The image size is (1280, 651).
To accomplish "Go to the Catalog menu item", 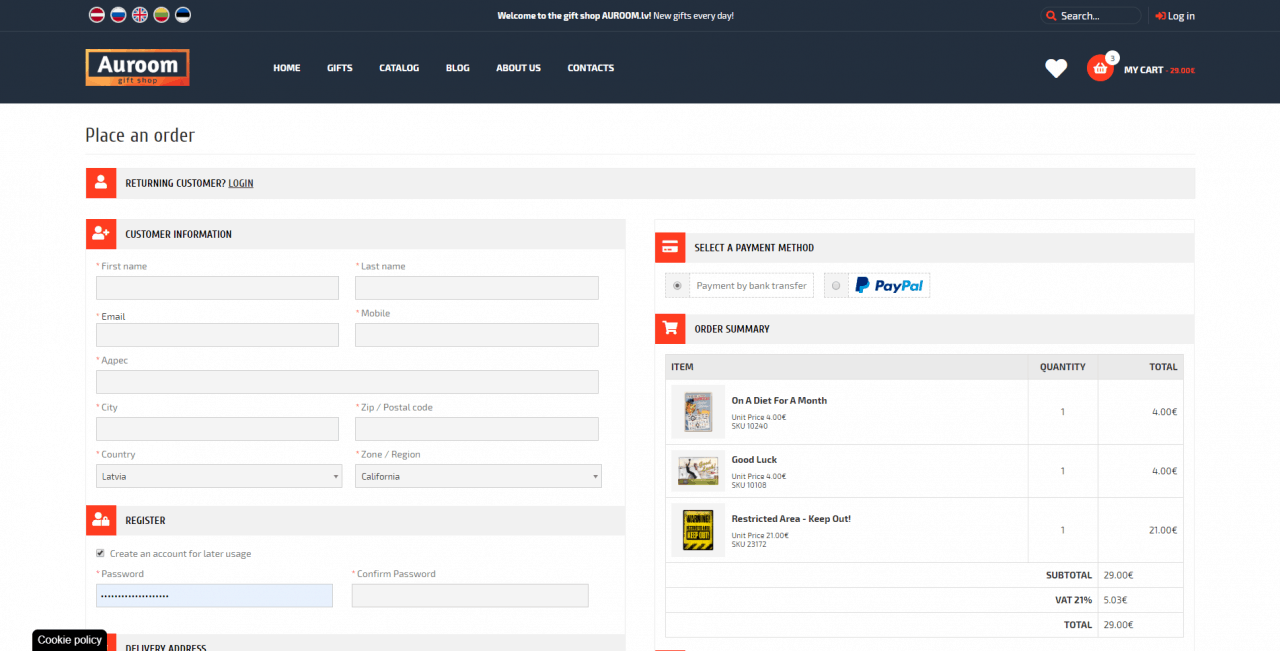I will coord(399,68).
